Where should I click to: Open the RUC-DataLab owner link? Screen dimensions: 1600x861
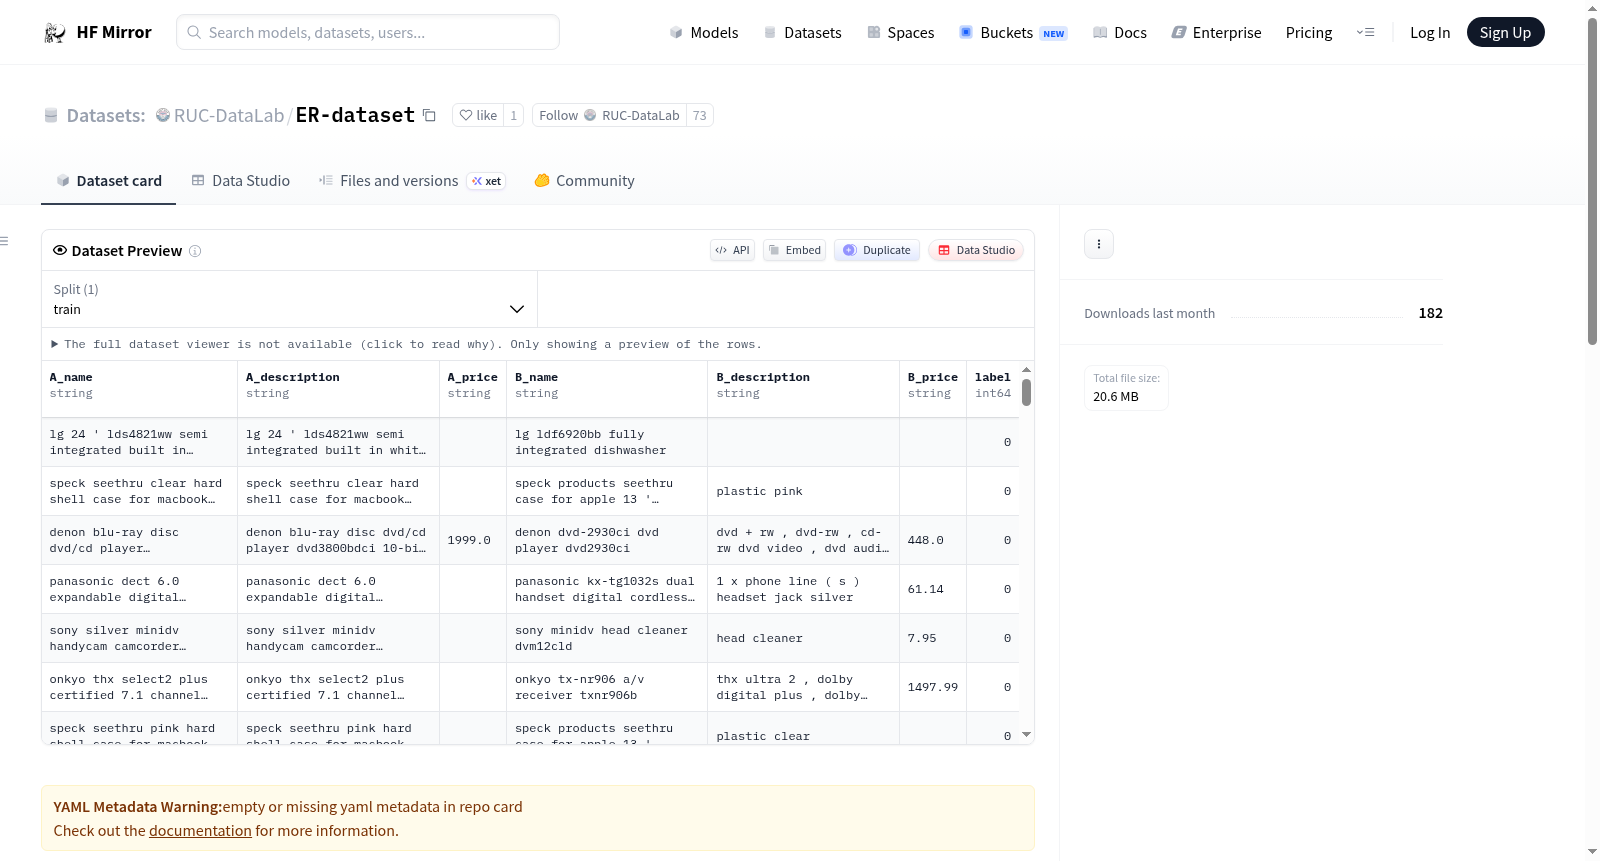[x=229, y=115]
